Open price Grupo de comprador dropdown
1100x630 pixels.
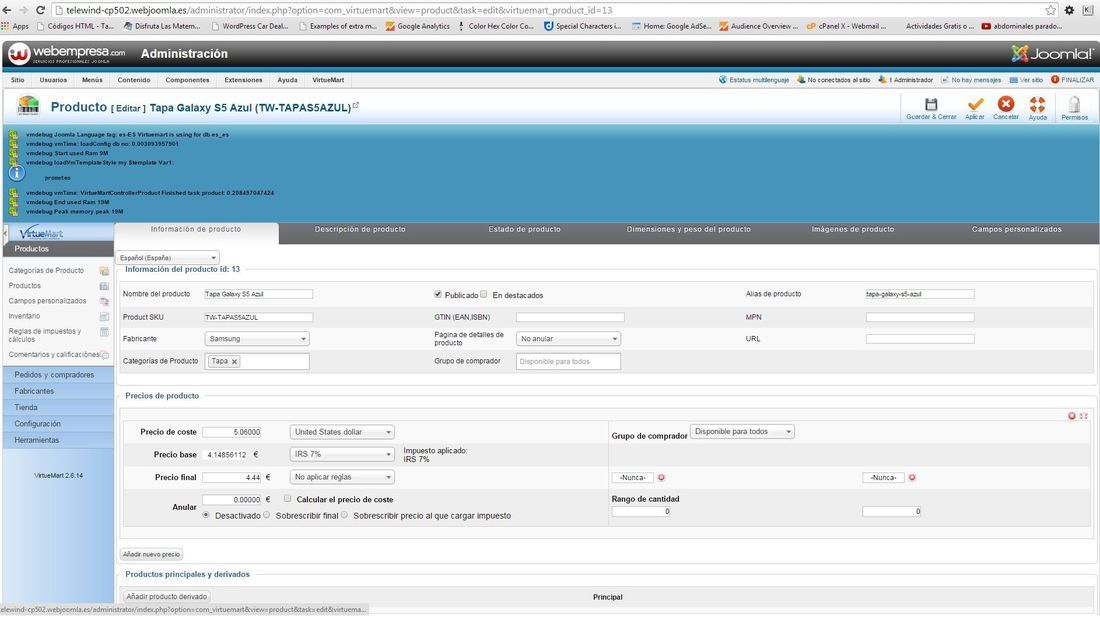742,431
